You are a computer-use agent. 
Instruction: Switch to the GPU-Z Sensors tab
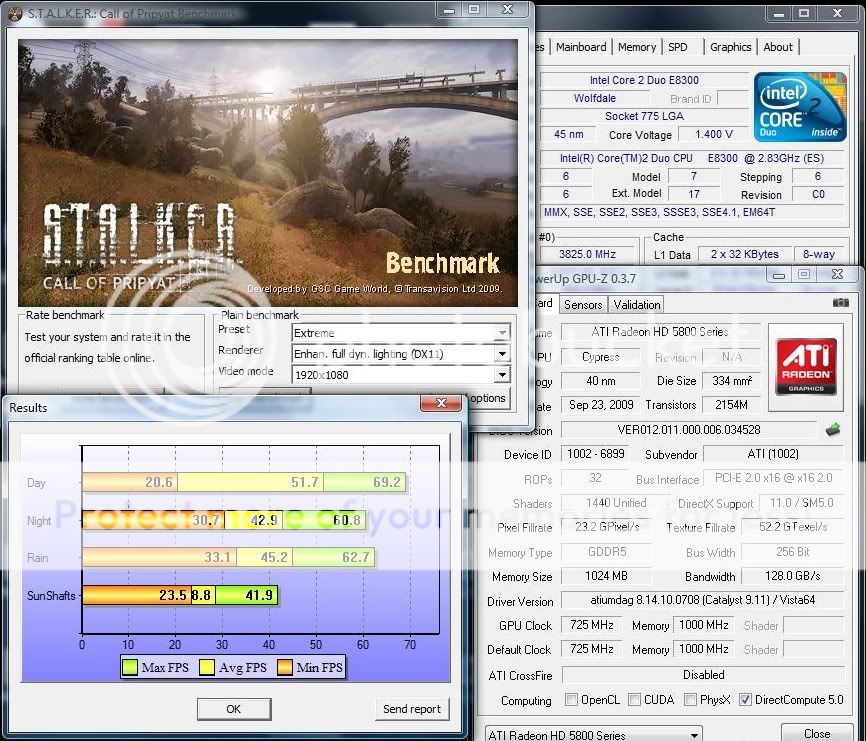(584, 305)
